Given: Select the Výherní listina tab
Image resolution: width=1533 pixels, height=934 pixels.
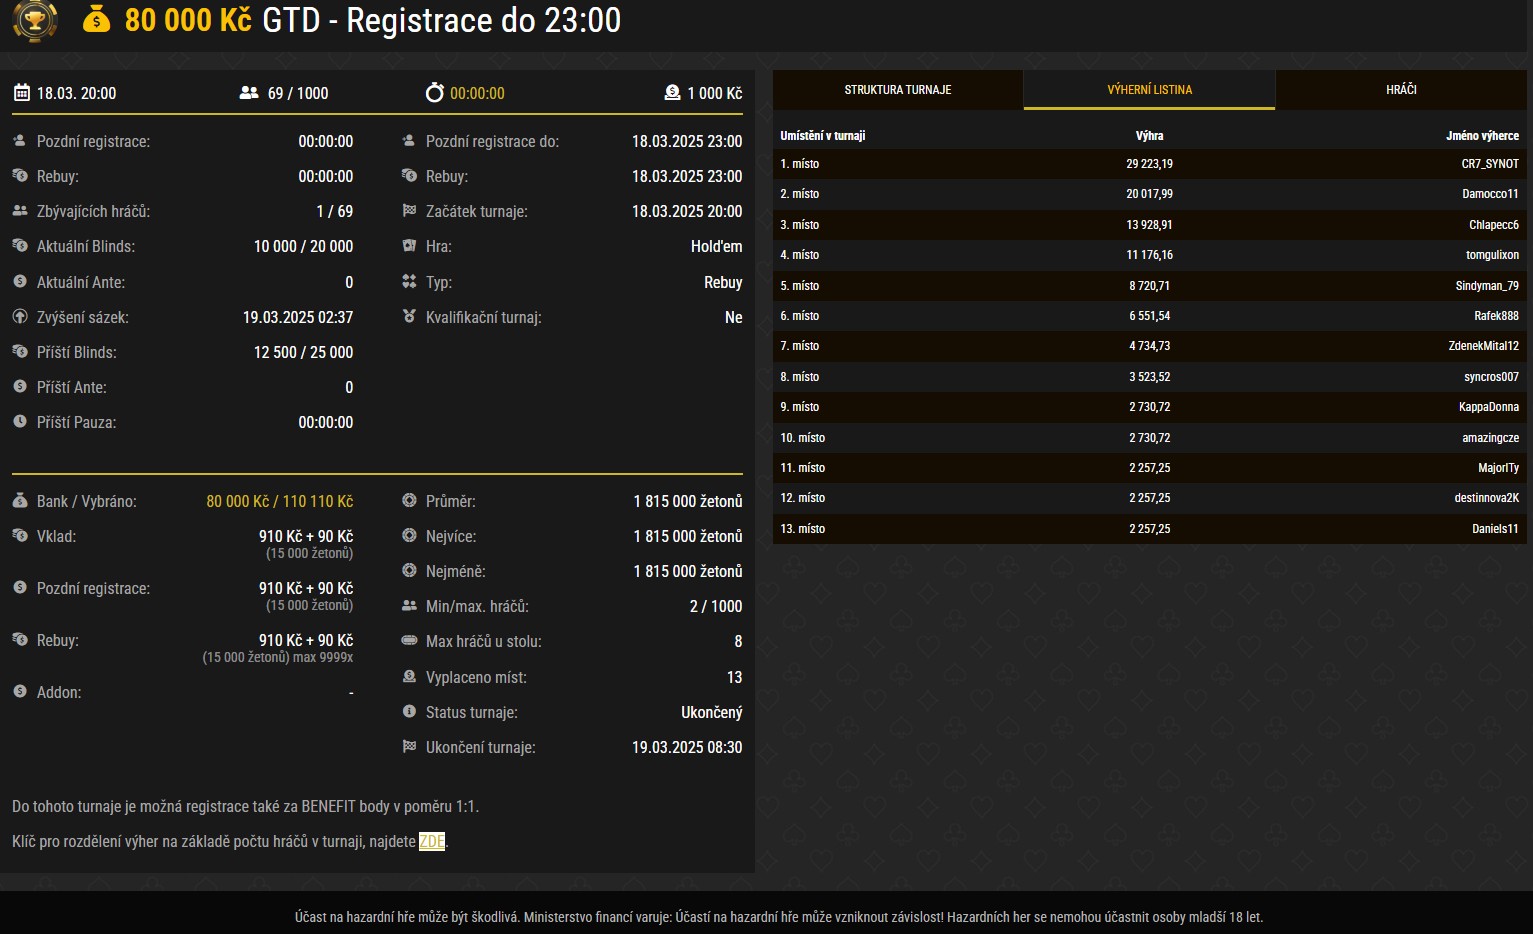Looking at the screenshot, I should pyautogui.click(x=1150, y=90).
